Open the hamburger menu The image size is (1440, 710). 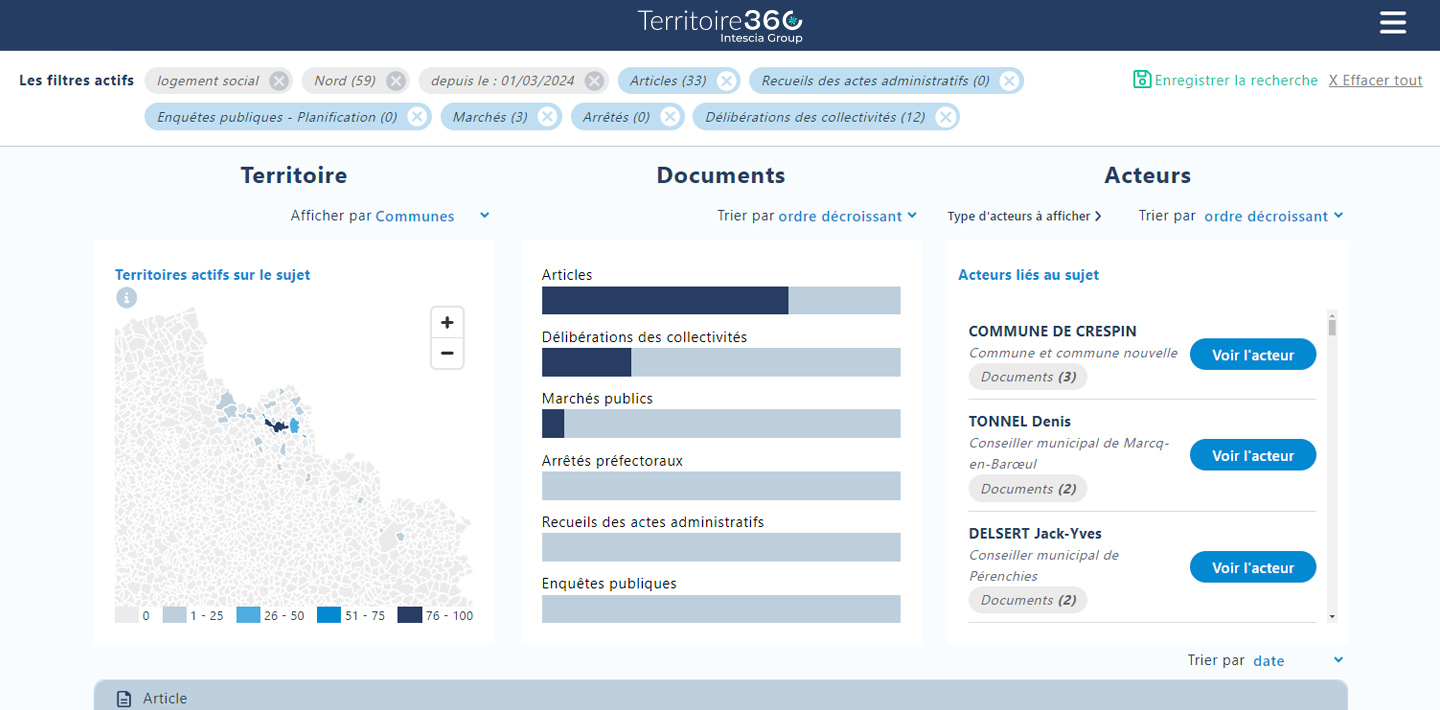tap(1392, 23)
